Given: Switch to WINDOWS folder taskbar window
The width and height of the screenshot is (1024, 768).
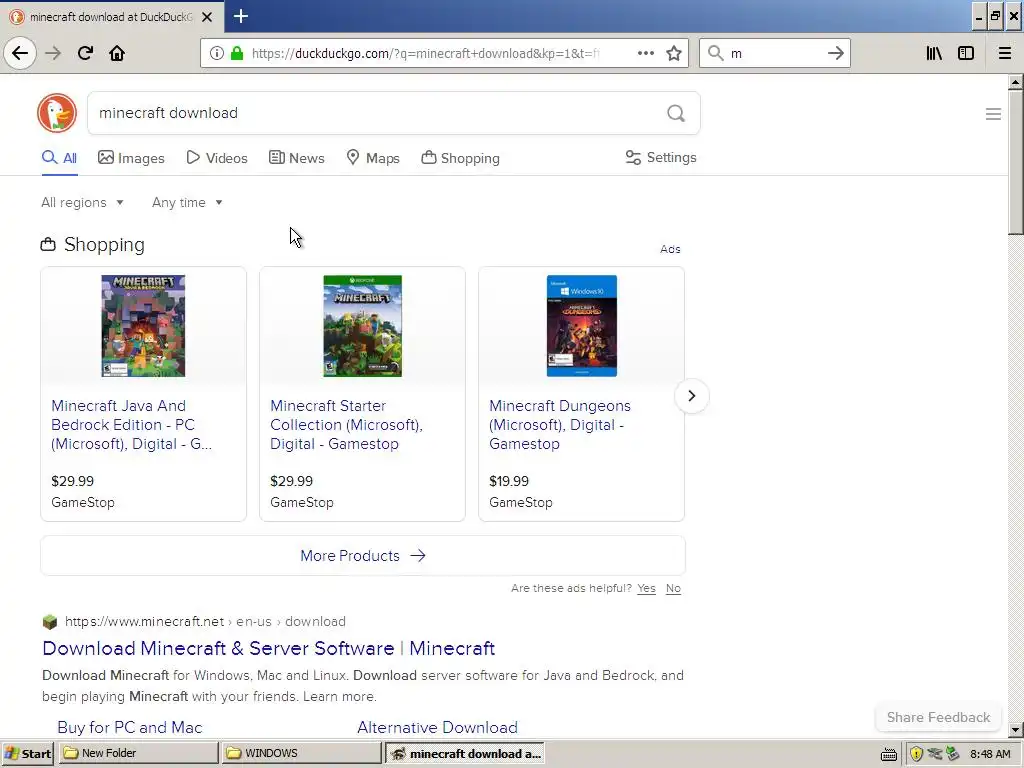Looking at the screenshot, I should pos(301,753).
